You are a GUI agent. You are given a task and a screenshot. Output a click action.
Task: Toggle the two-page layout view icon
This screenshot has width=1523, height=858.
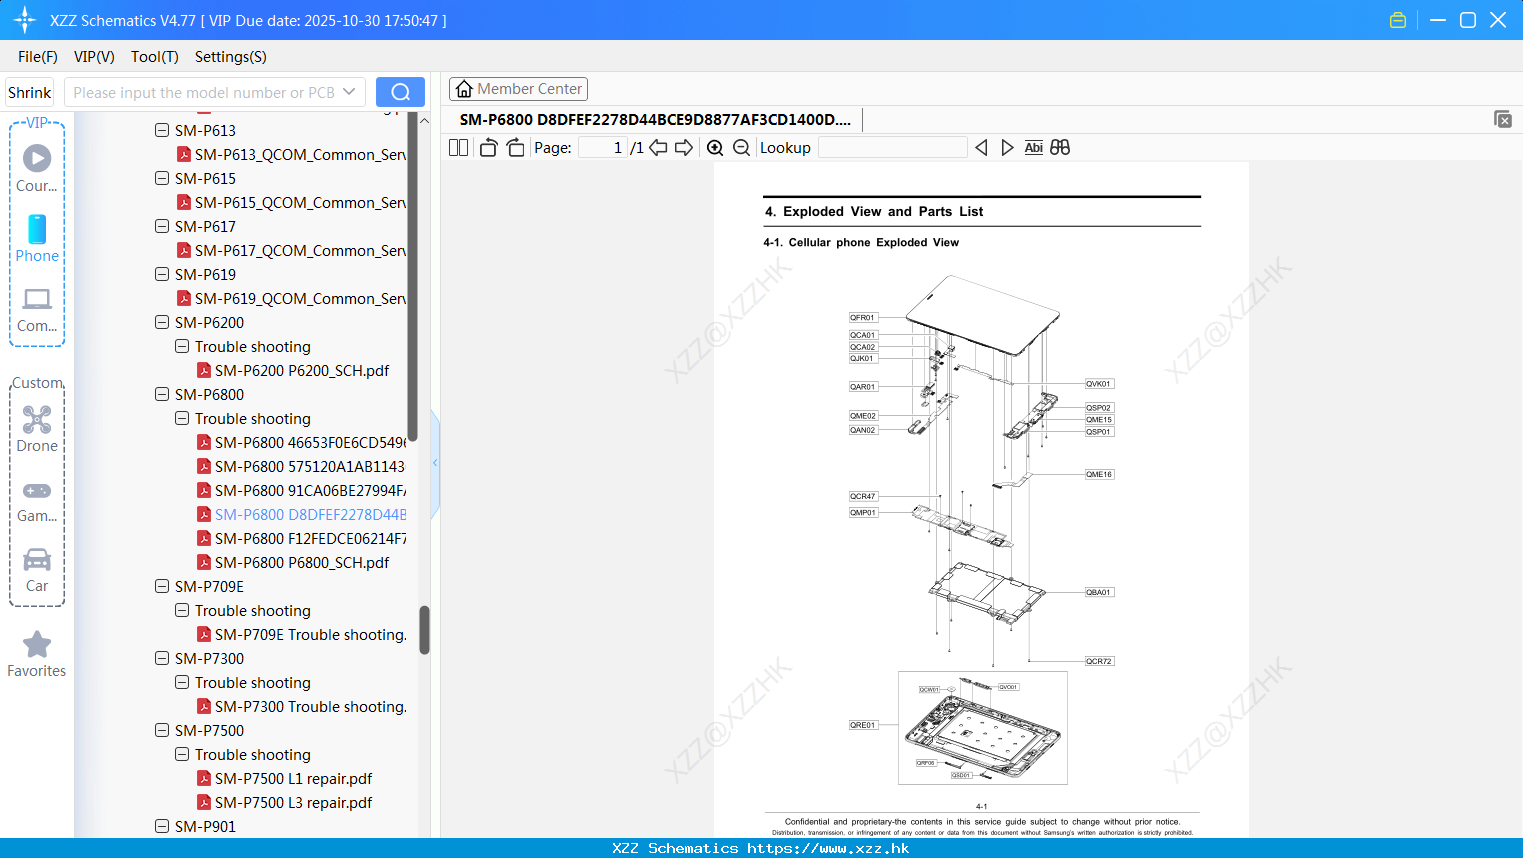click(458, 148)
